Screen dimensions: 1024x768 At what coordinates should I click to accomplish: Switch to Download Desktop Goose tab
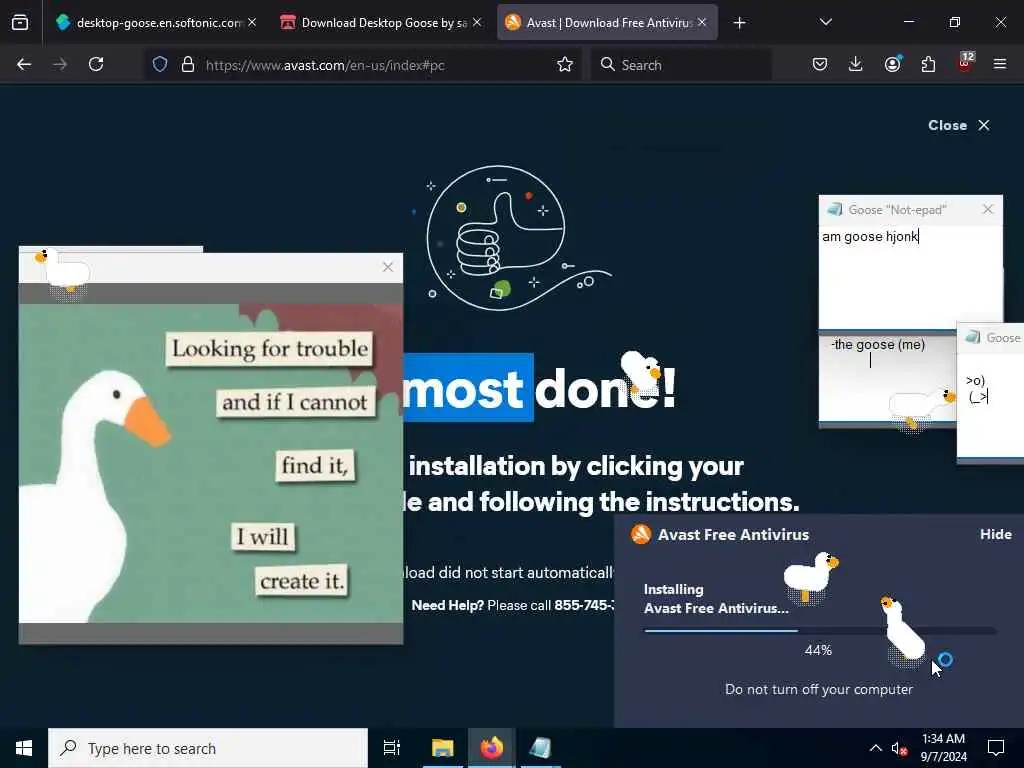tap(382, 23)
